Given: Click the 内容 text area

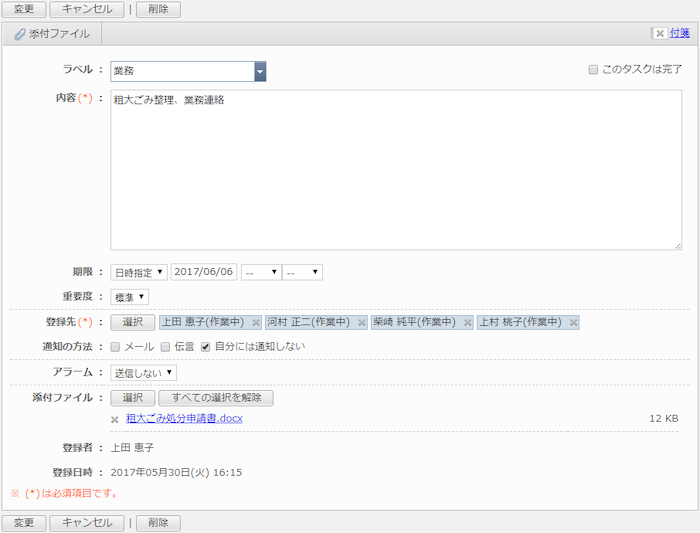Looking at the screenshot, I should tap(396, 170).
